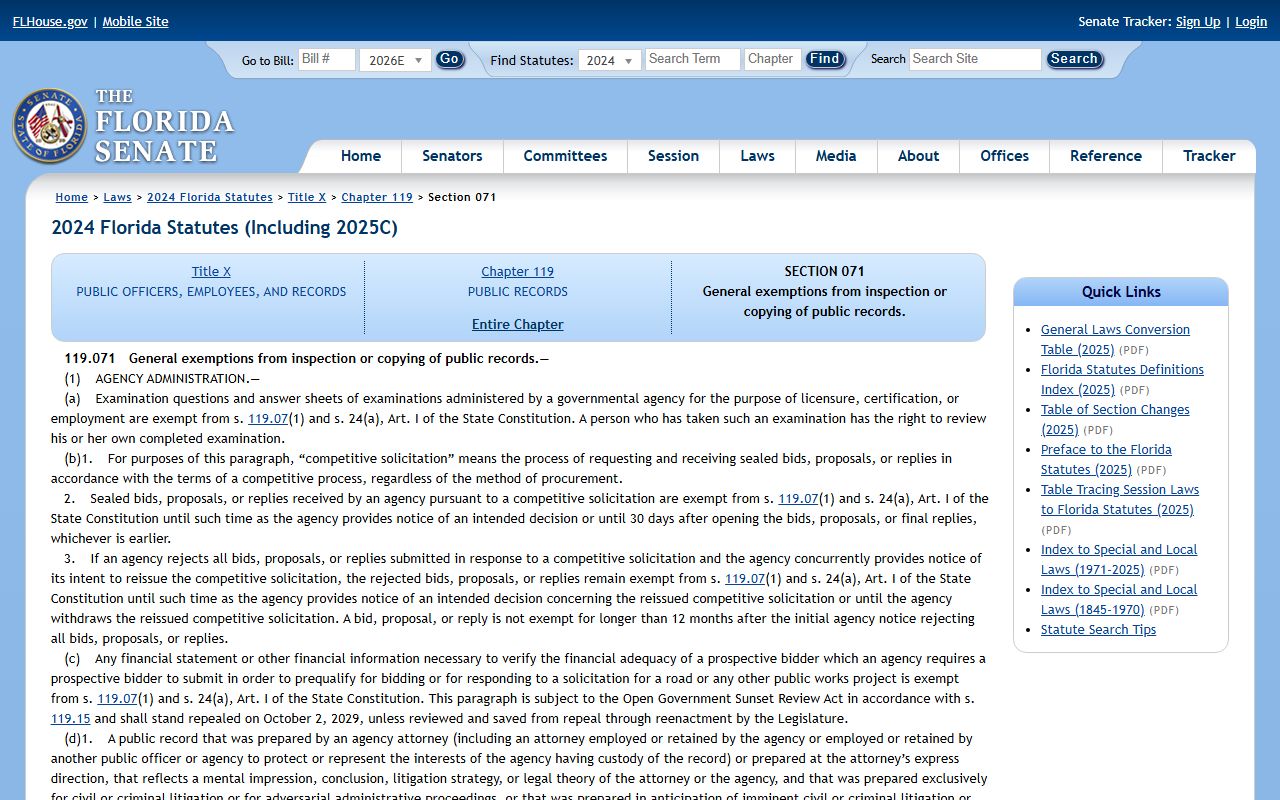The image size is (1280, 800).
Task: Click the Senate Tracker Sign Up link
Action: pos(1198,21)
